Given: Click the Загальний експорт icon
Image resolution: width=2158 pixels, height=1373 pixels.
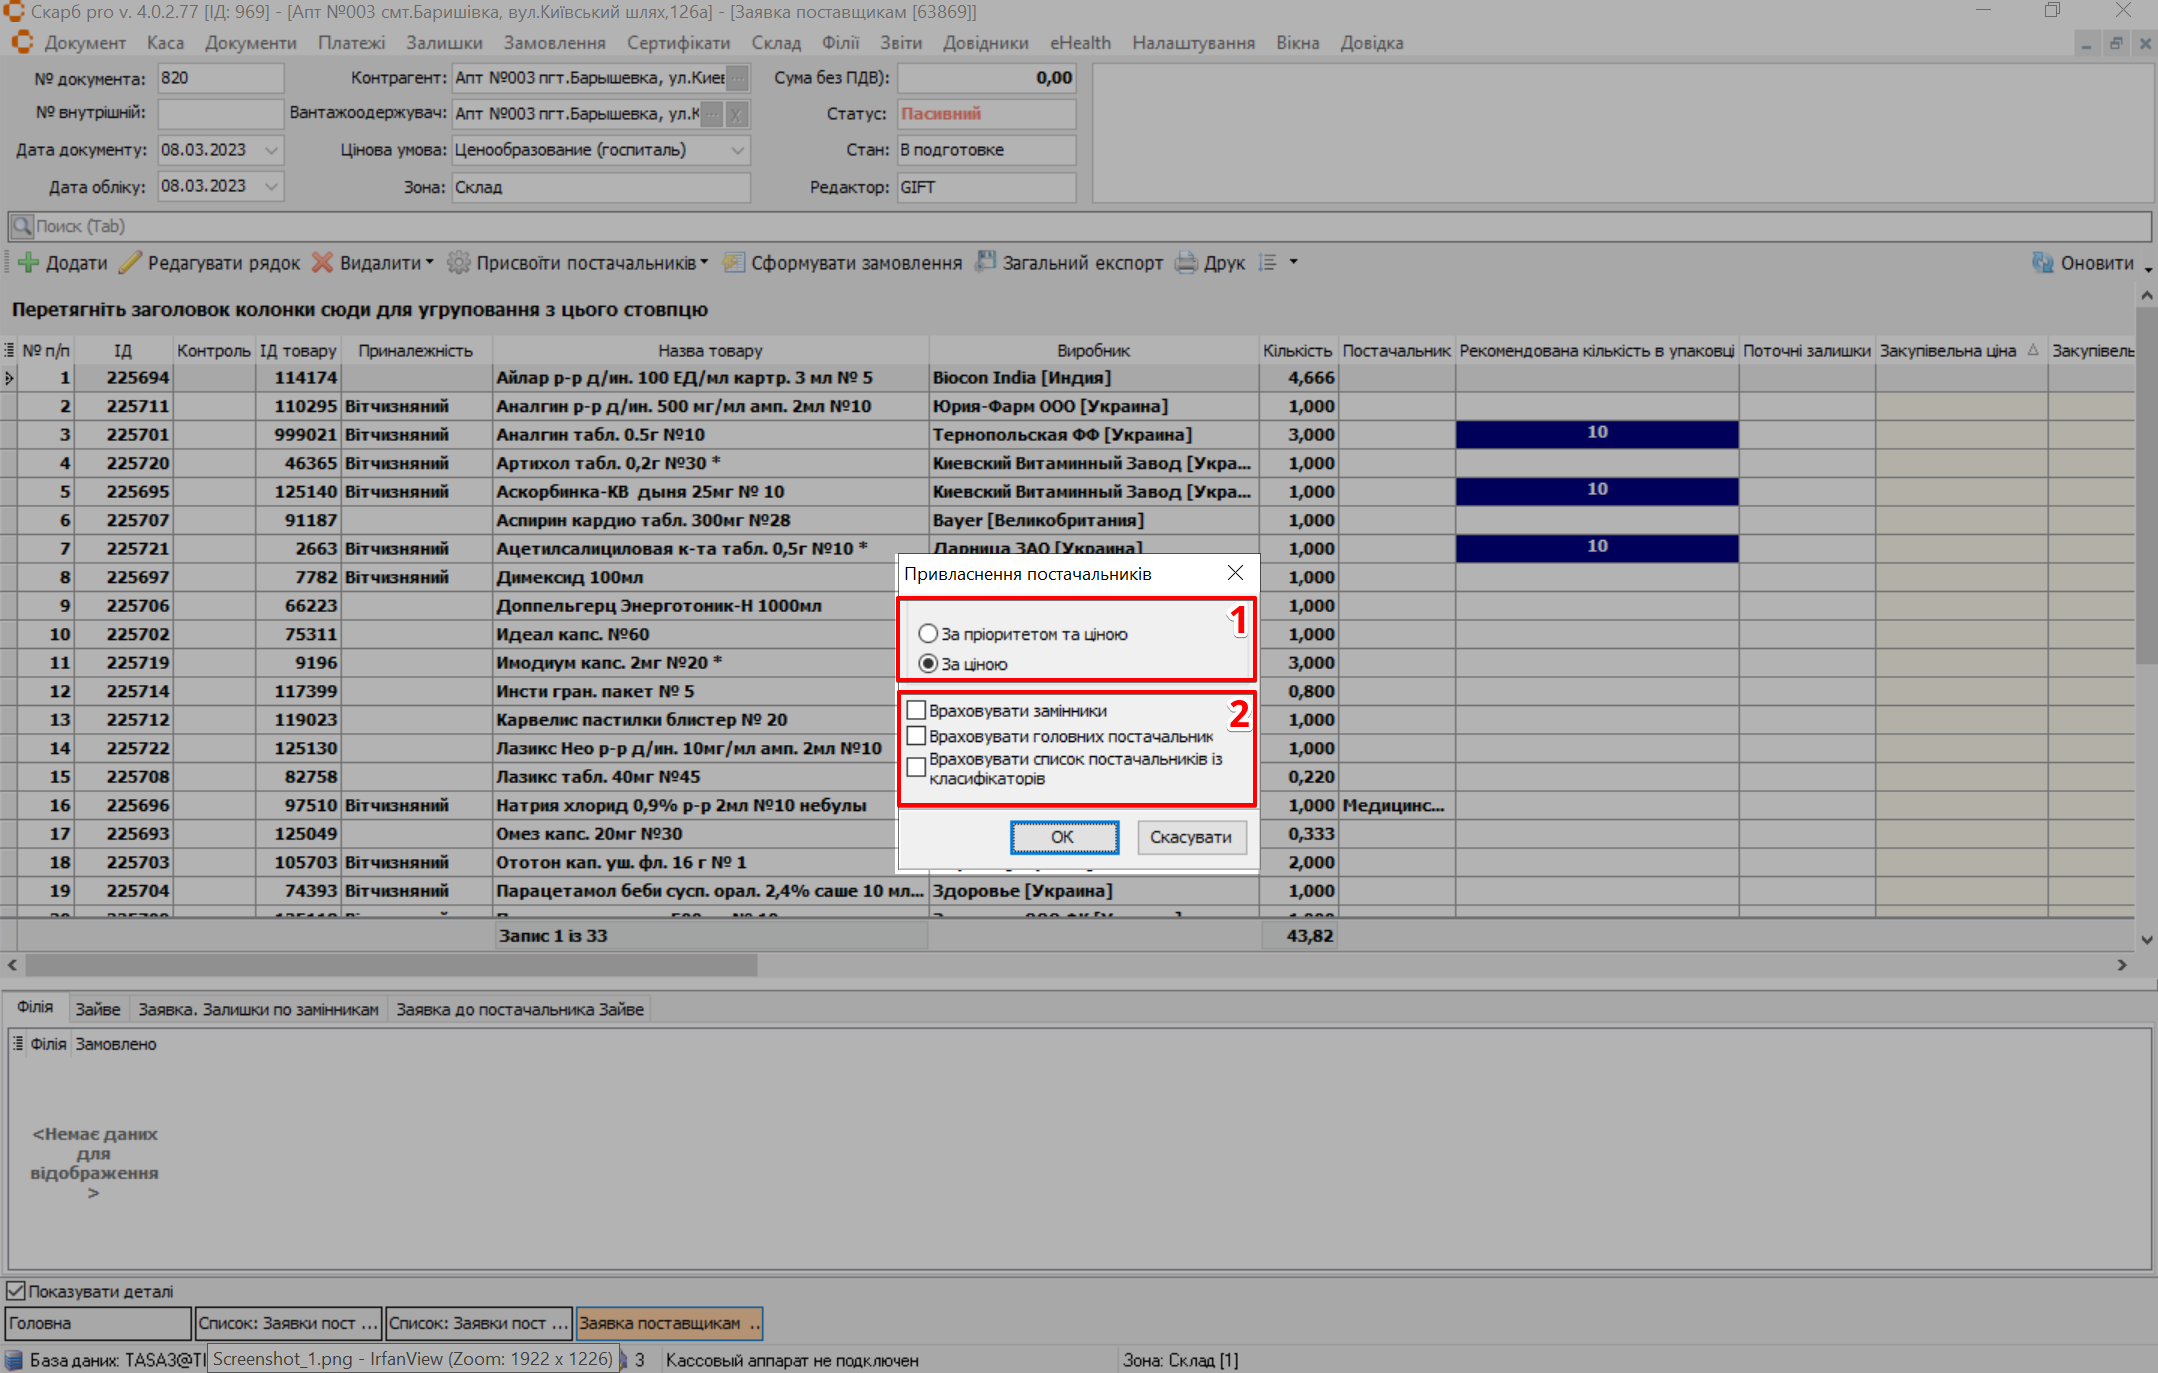Looking at the screenshot, I should (986, 262).
